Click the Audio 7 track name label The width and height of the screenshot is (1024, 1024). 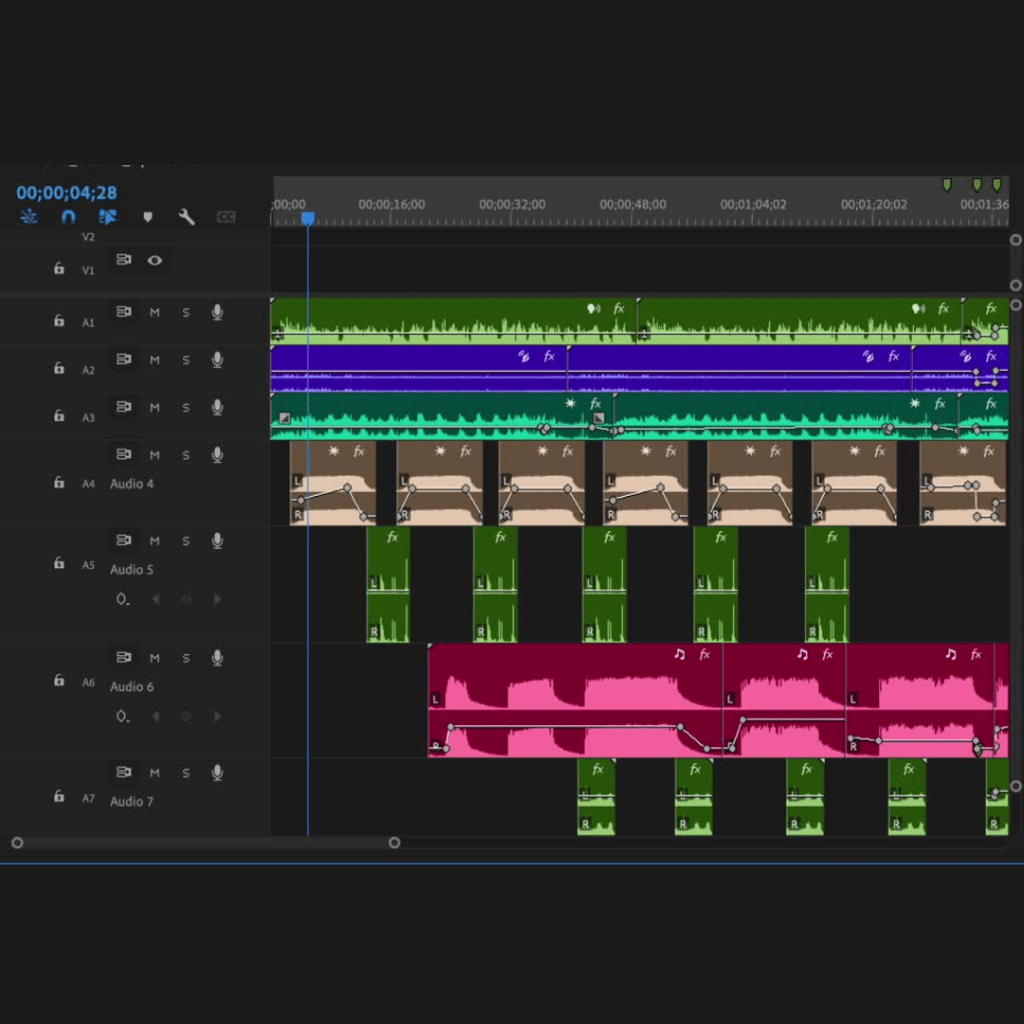[x=132, y=802]
